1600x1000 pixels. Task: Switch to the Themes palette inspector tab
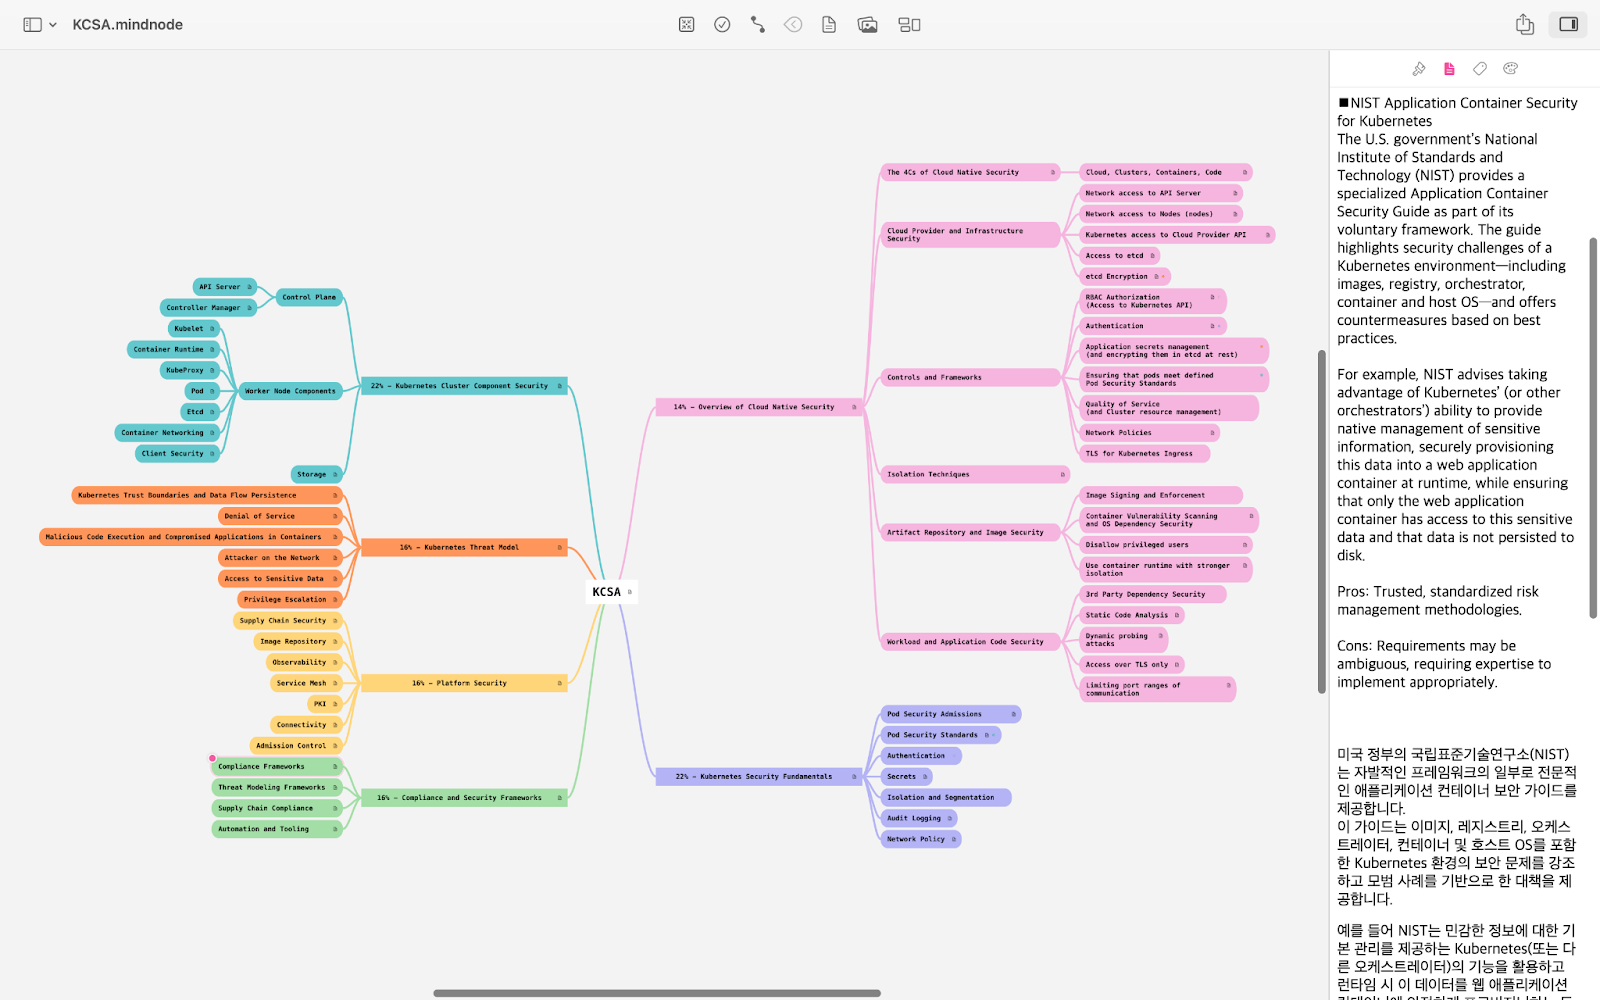click(x=1511, y=69)
